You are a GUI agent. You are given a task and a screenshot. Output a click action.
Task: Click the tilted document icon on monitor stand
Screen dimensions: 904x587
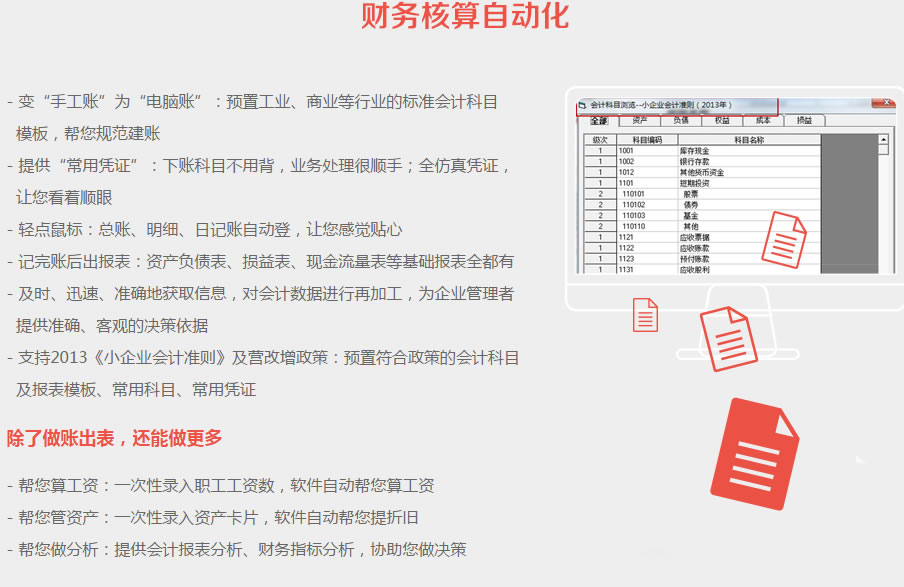tap(727, 338)
